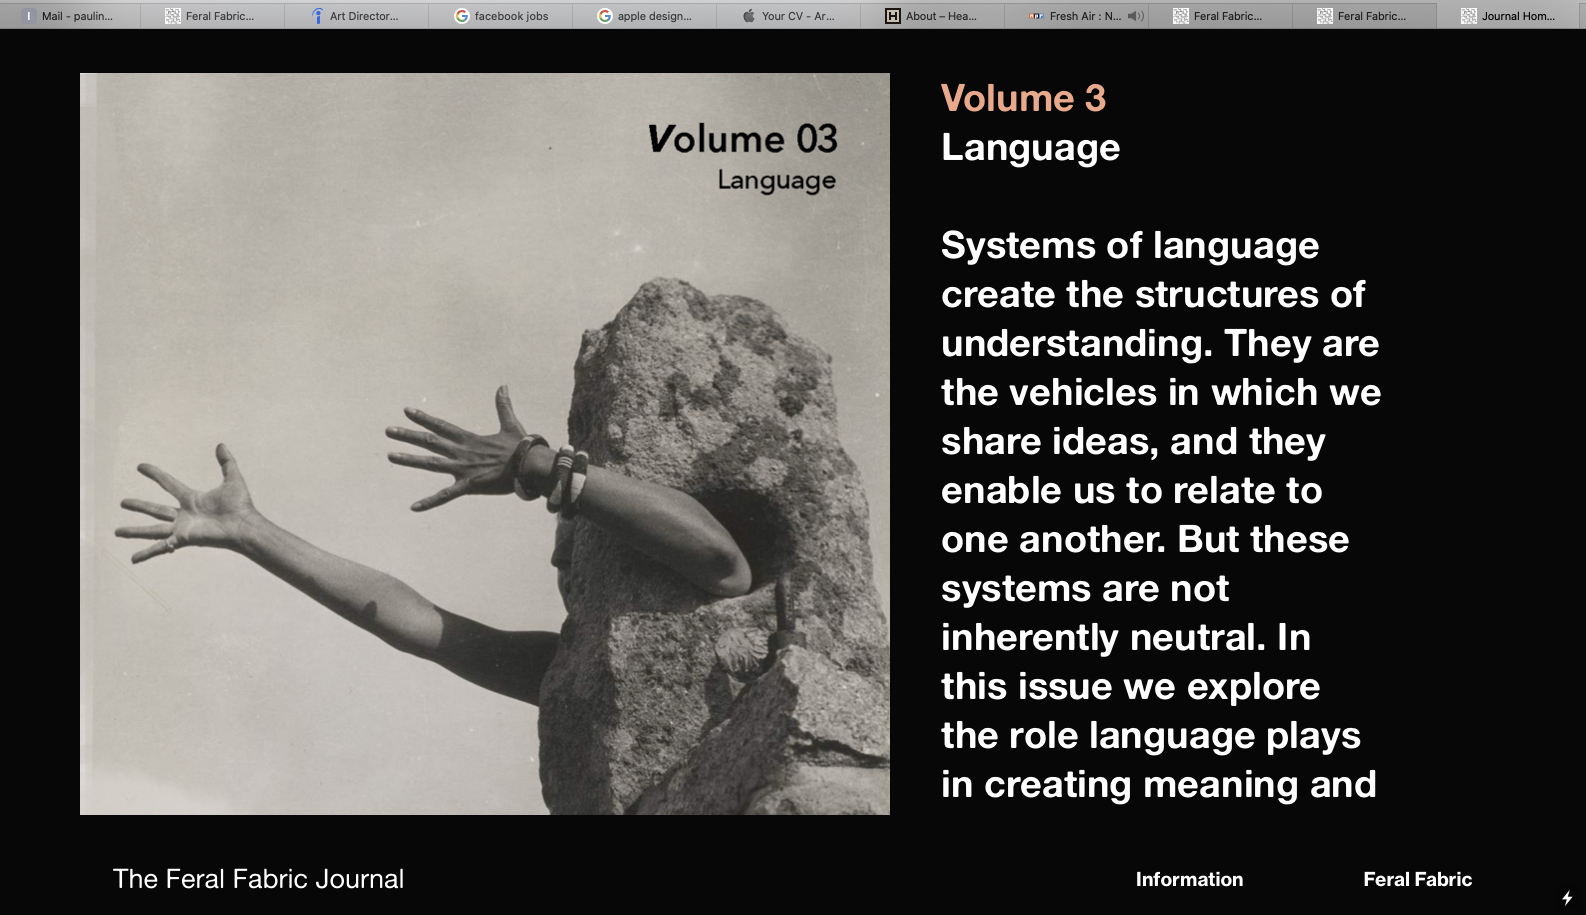Viewport: 1586px width, 915px height.
Task: Switch to the Fresh Air tab
Action: point(1075,15)
